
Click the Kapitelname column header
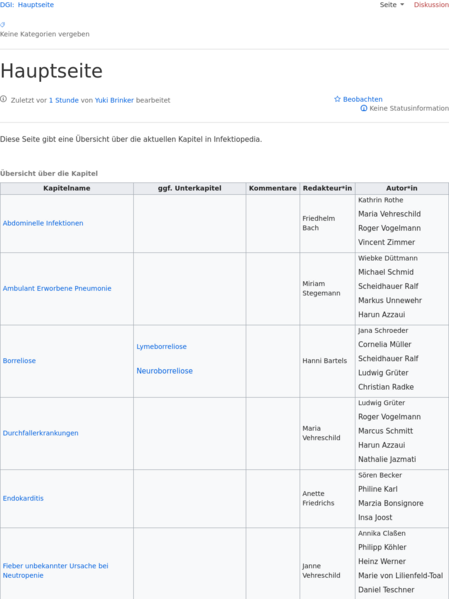pos(67,188)
